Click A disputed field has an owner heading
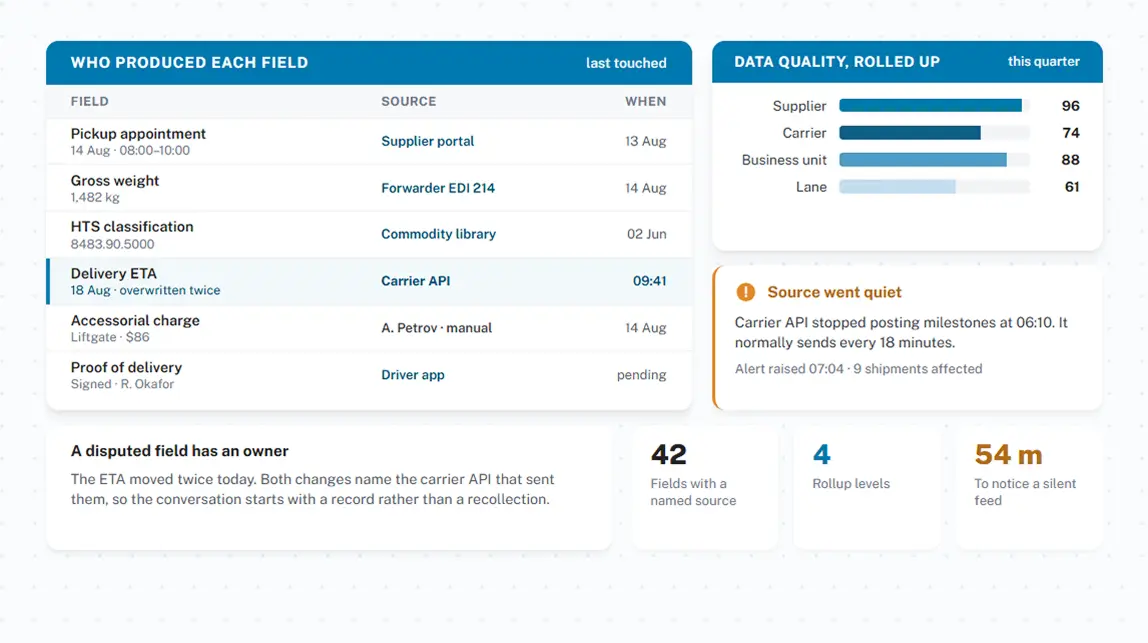The width and height of the screenshot is (1148, 643). pos(179,451)
